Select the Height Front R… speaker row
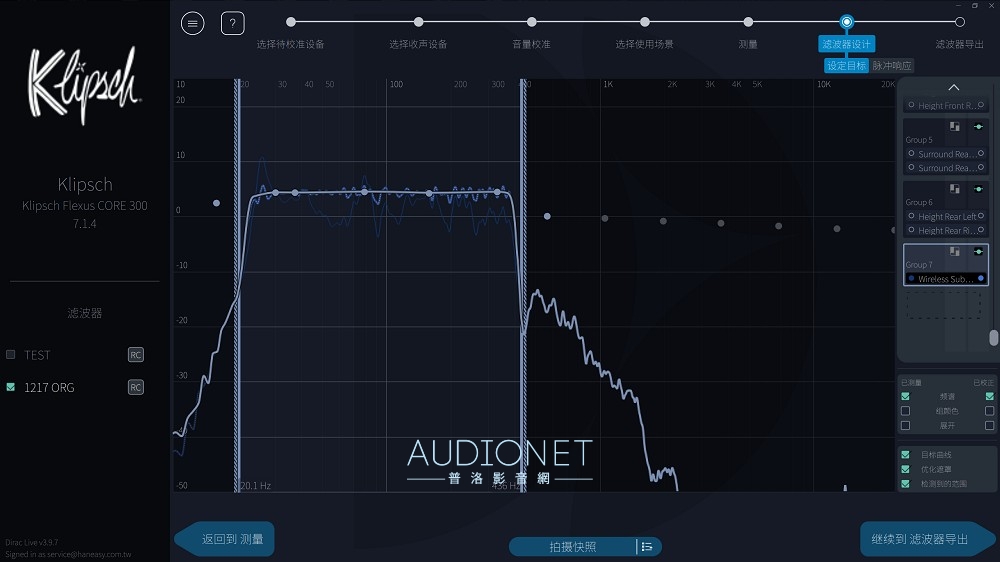1000x562 pixels. click(946, 105)
